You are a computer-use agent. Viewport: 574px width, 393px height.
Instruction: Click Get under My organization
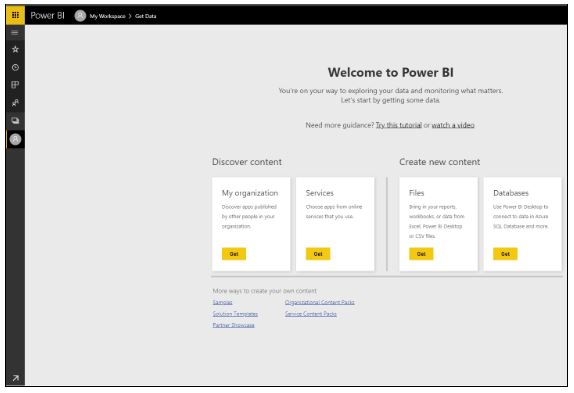pos(234,254)
